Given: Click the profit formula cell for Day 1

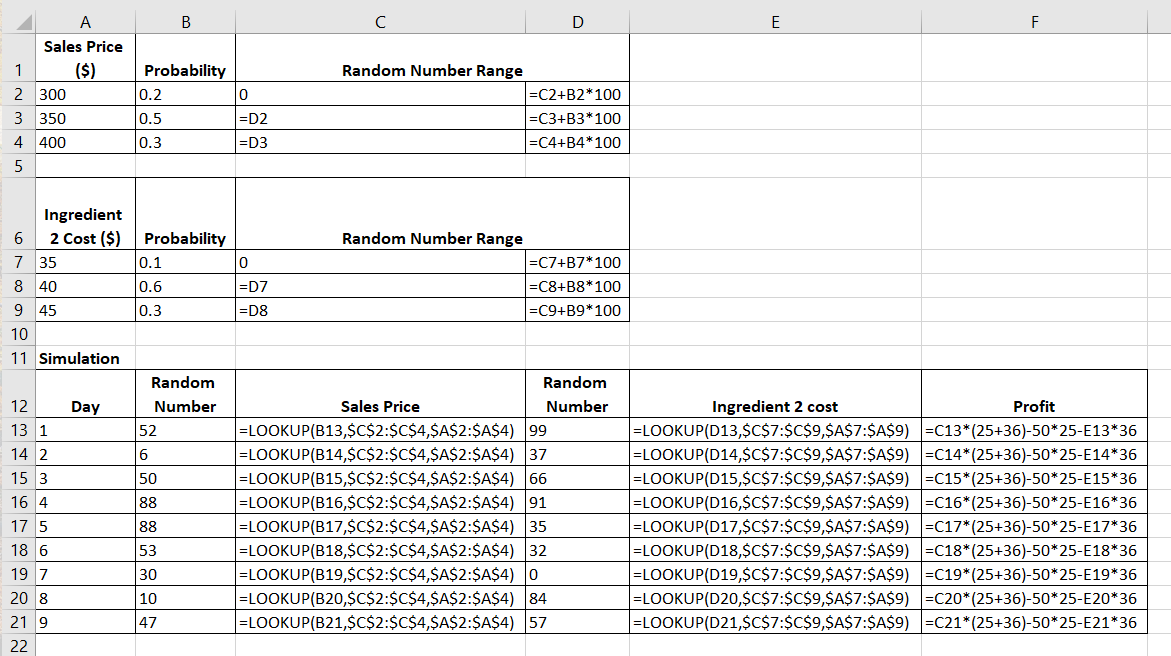Looking at the screenshot, I should click(x=1033, y=430).
